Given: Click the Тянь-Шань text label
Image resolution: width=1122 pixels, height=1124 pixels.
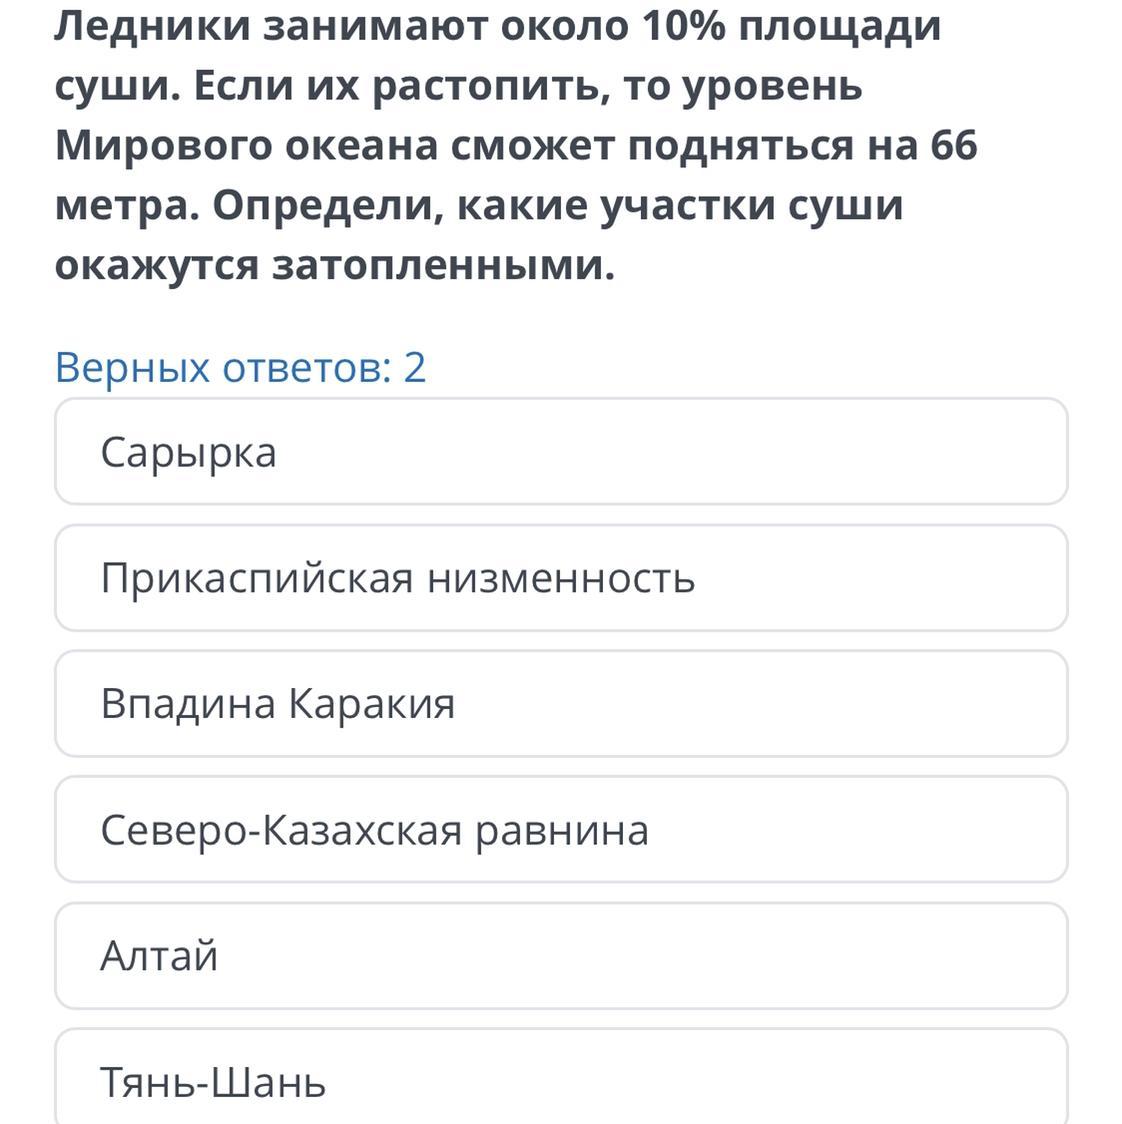Looking at the screenshot, I should click(213, 1083).
